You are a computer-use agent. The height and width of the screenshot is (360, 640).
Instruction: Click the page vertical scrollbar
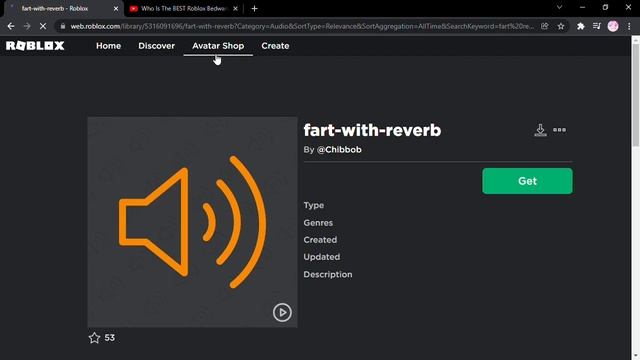tap(636, 94)
